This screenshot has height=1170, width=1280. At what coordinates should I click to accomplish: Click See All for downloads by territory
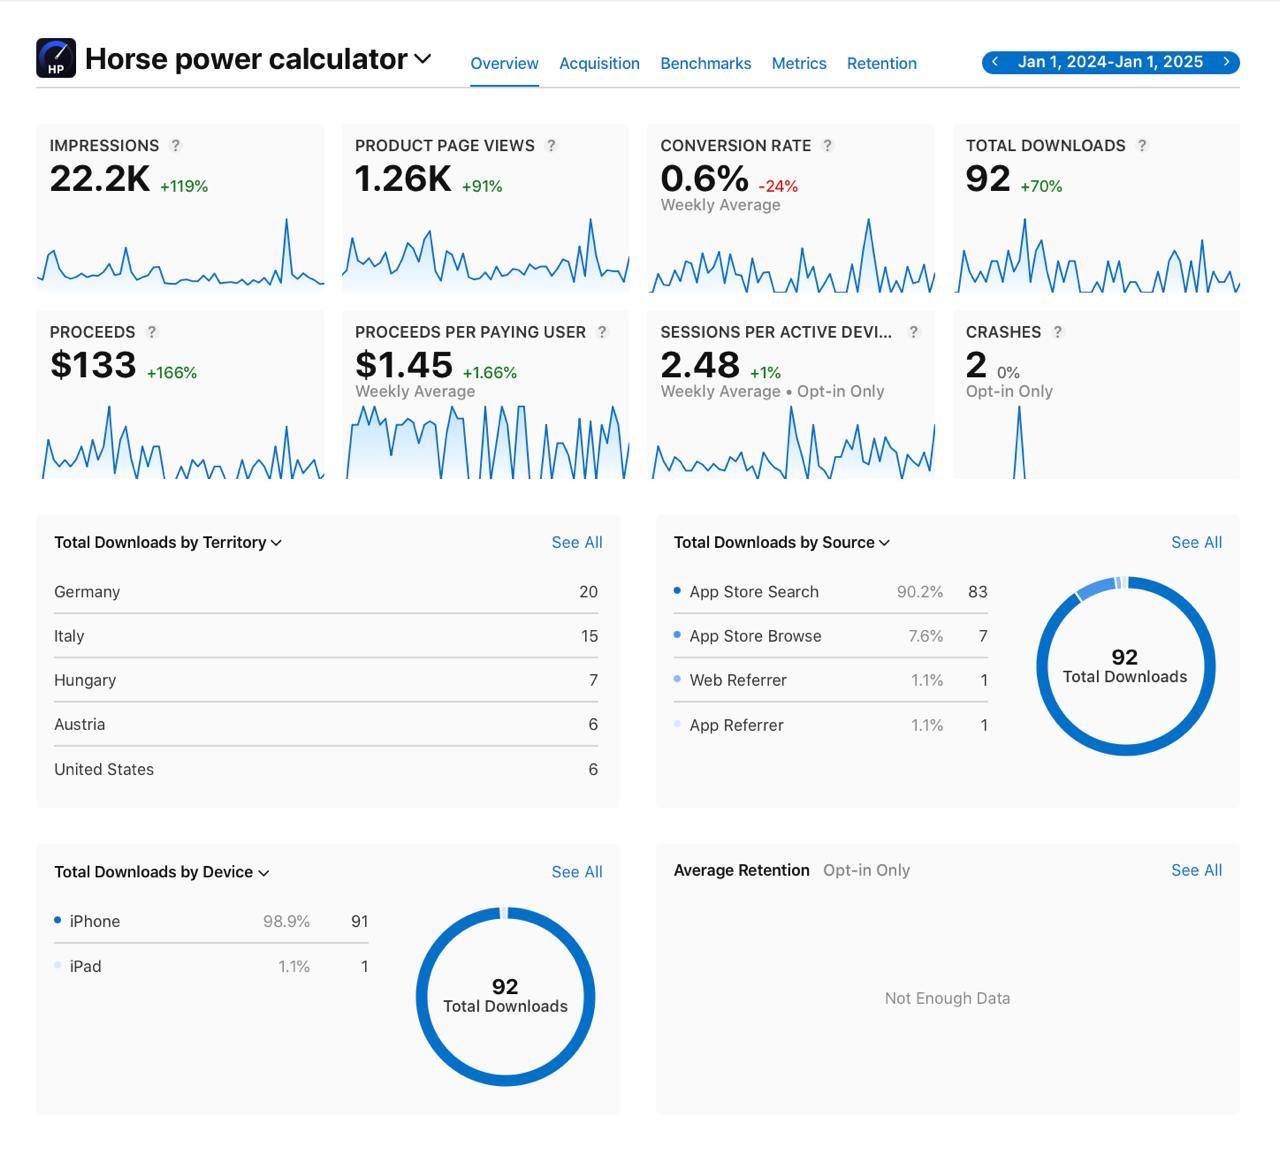click(576, 542)
